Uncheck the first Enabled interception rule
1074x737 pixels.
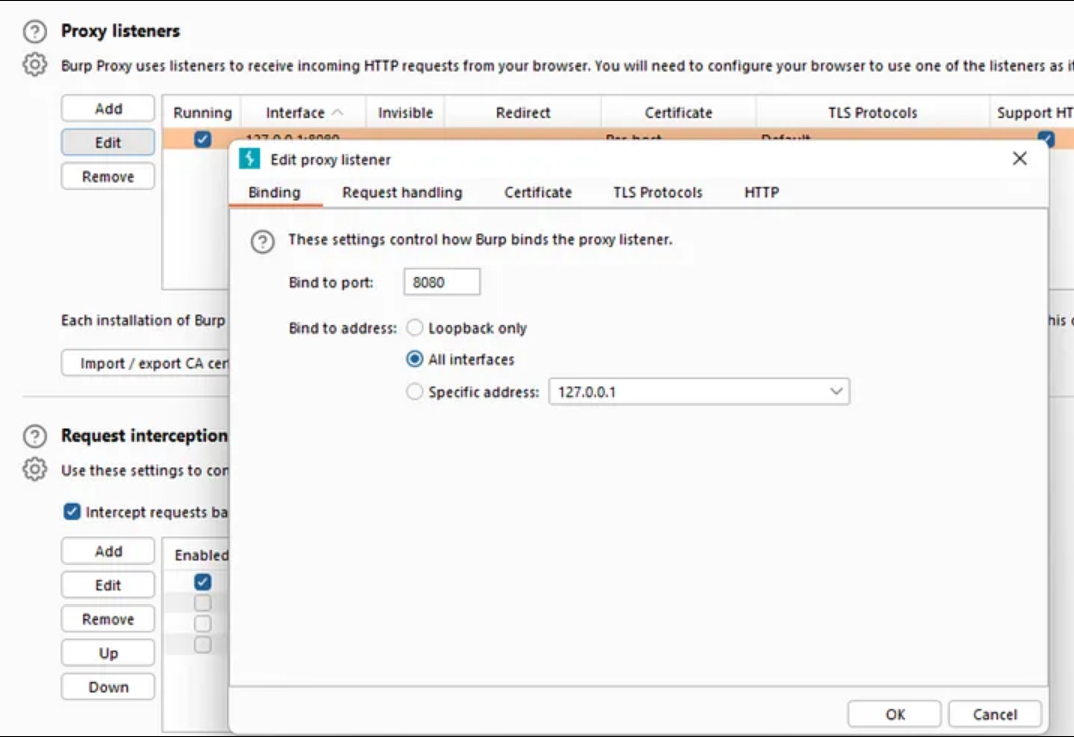(202, 582)
